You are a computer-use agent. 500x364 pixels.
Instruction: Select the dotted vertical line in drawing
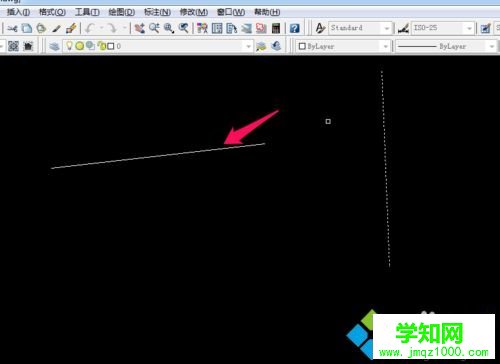tap(386, 169)
